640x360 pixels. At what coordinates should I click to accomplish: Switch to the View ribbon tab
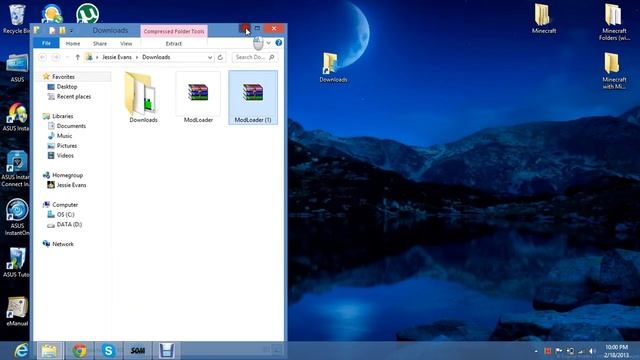point(126,43)
